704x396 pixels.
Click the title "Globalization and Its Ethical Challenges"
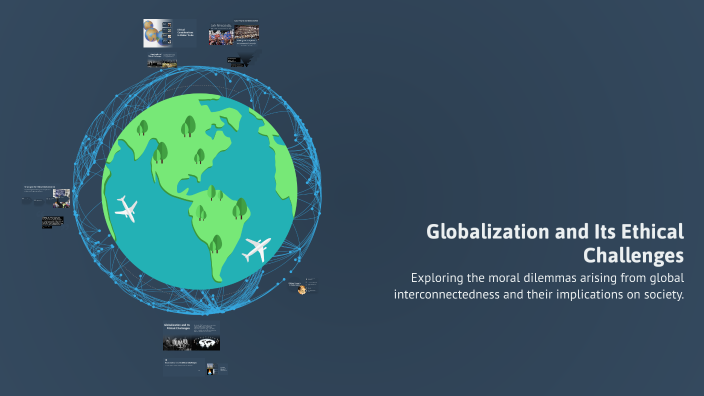click(x=555, y=243)
